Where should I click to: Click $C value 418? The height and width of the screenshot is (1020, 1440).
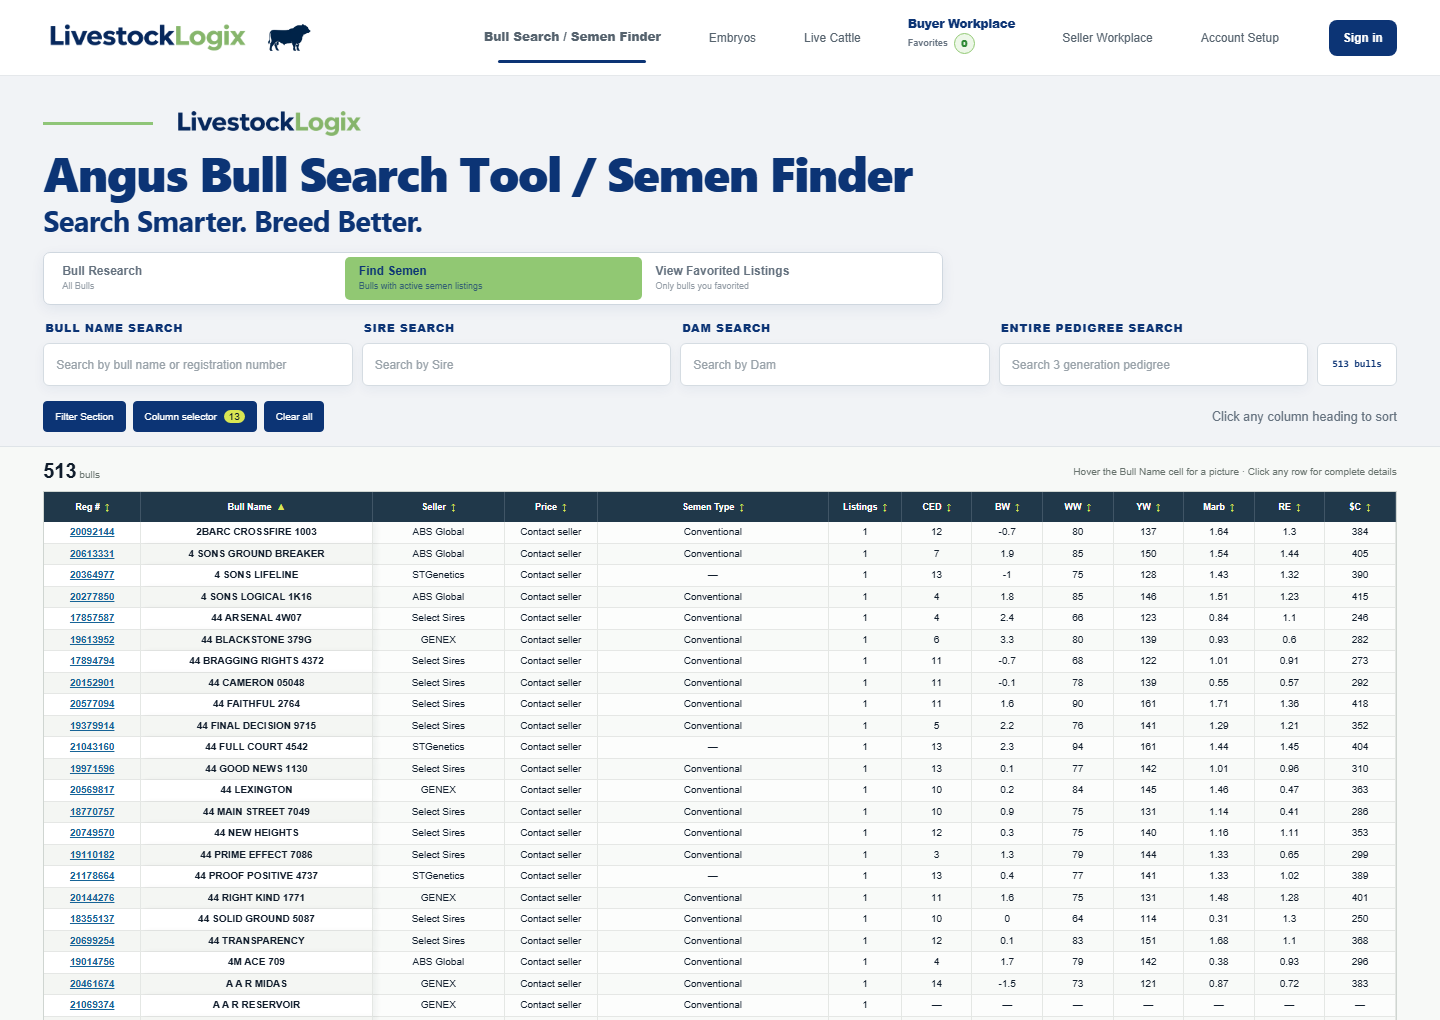[1360, 704]
